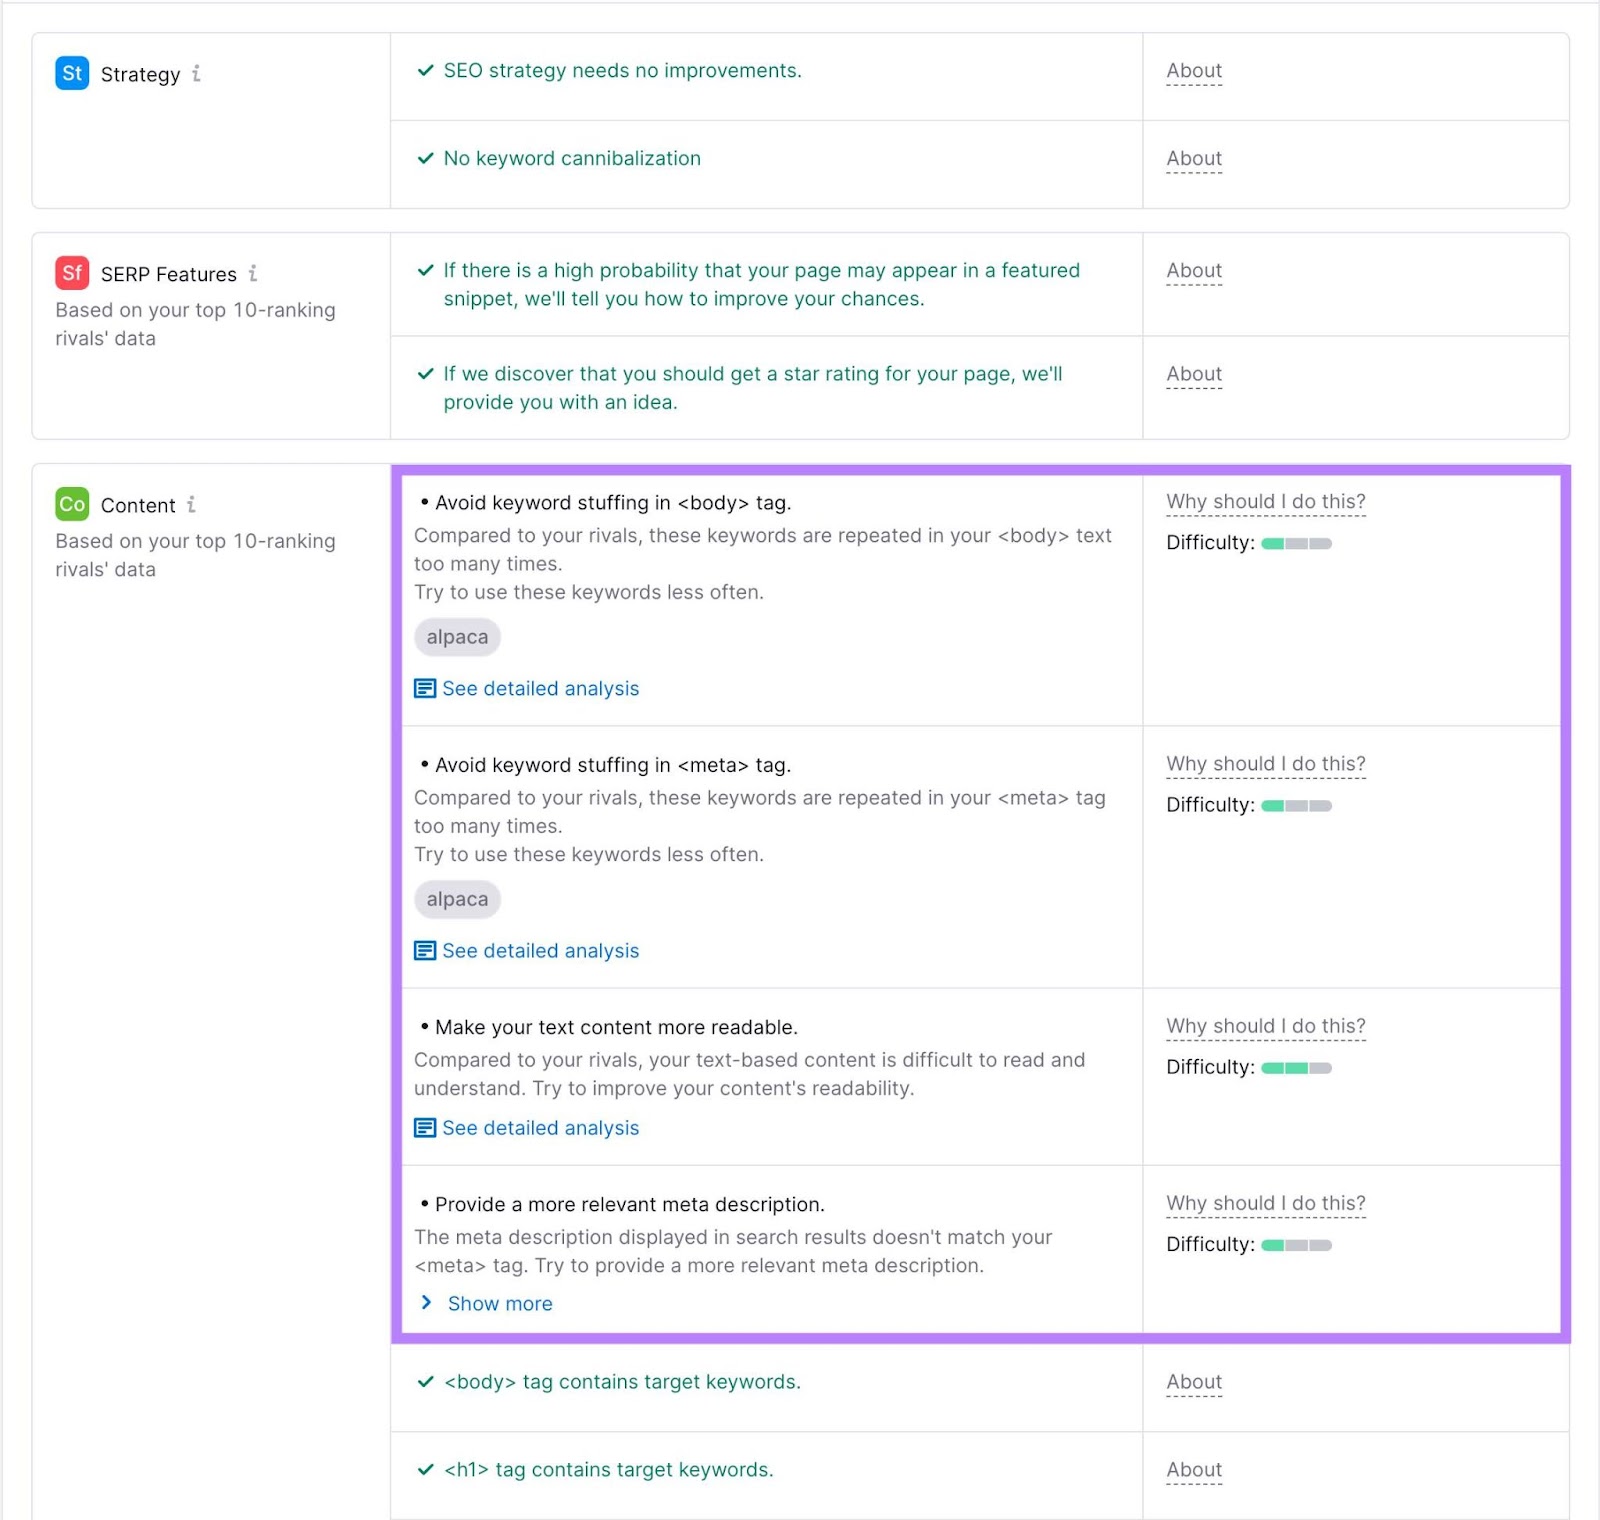Screen dimensions: 1600x1520
Task: Click alpaca keyword chip under body tag idea
Action: click(x=457, y=637)
